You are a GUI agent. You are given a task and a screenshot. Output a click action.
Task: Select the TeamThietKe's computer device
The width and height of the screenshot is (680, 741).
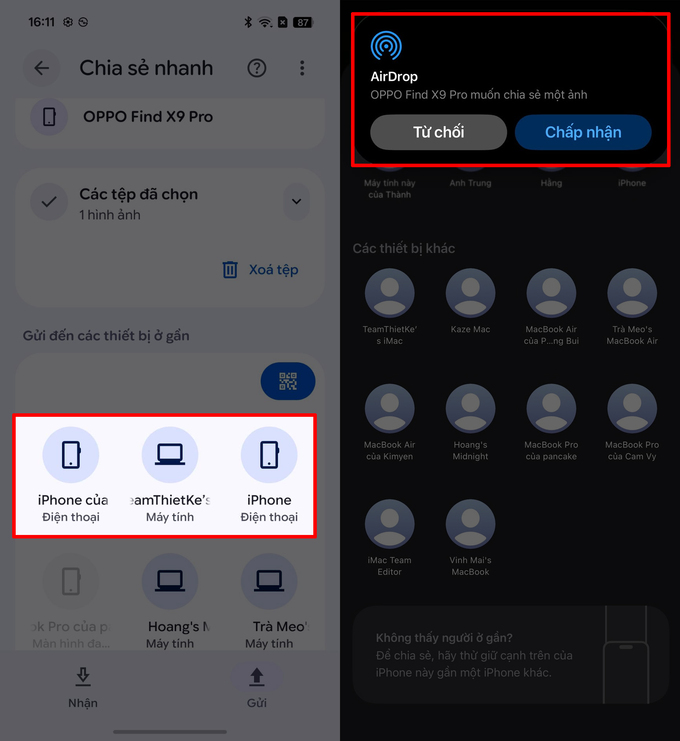(170, 474)
